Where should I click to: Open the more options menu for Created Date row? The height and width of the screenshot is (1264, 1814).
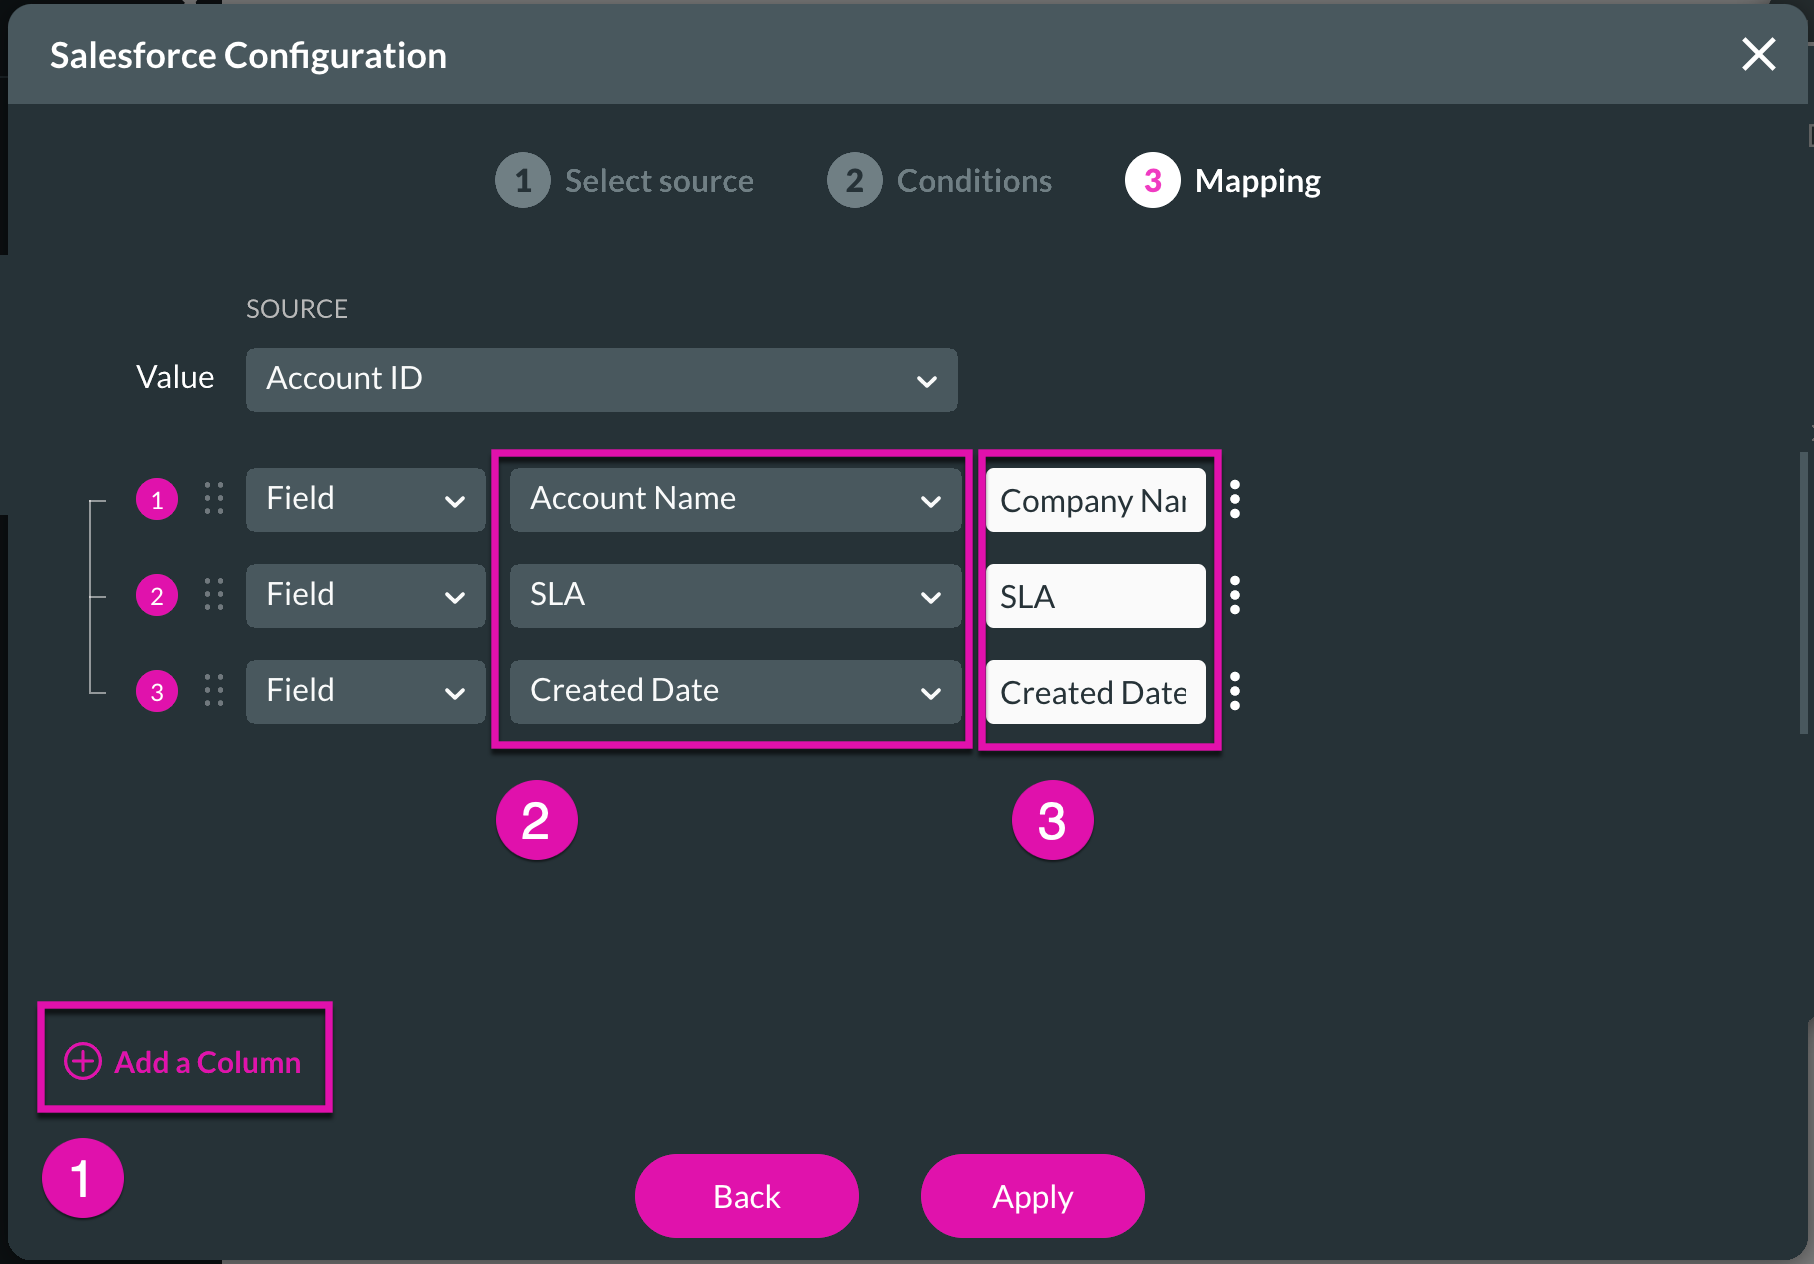1235,691
